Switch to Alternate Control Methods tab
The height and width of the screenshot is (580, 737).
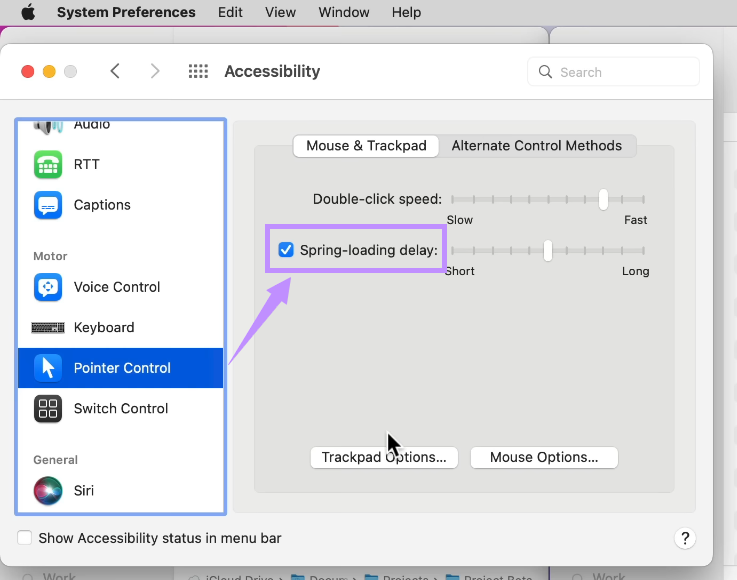(536, 146)
